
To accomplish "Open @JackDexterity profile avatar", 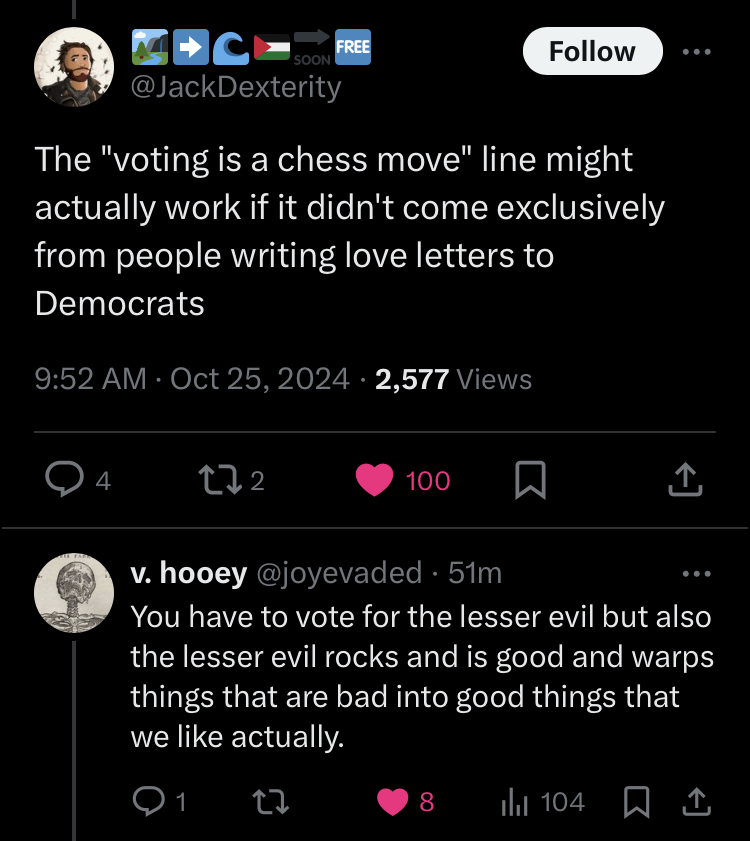I will tap(74, 67).
